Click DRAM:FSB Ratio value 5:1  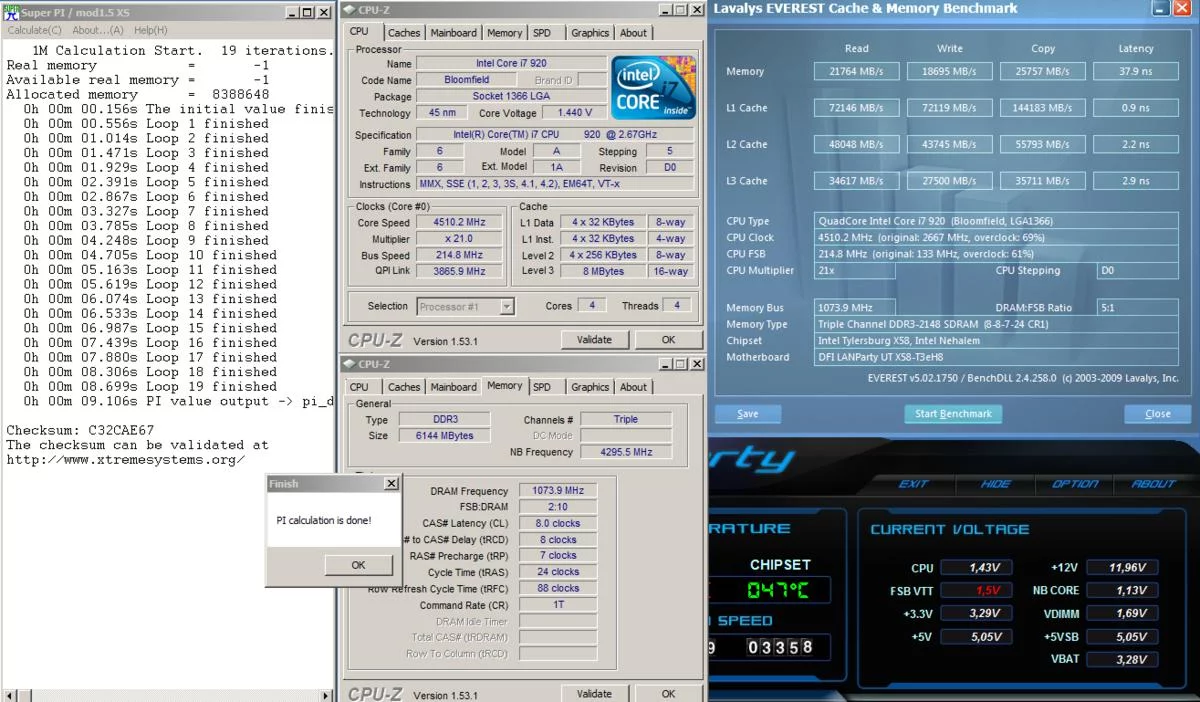coord(1137,308)
